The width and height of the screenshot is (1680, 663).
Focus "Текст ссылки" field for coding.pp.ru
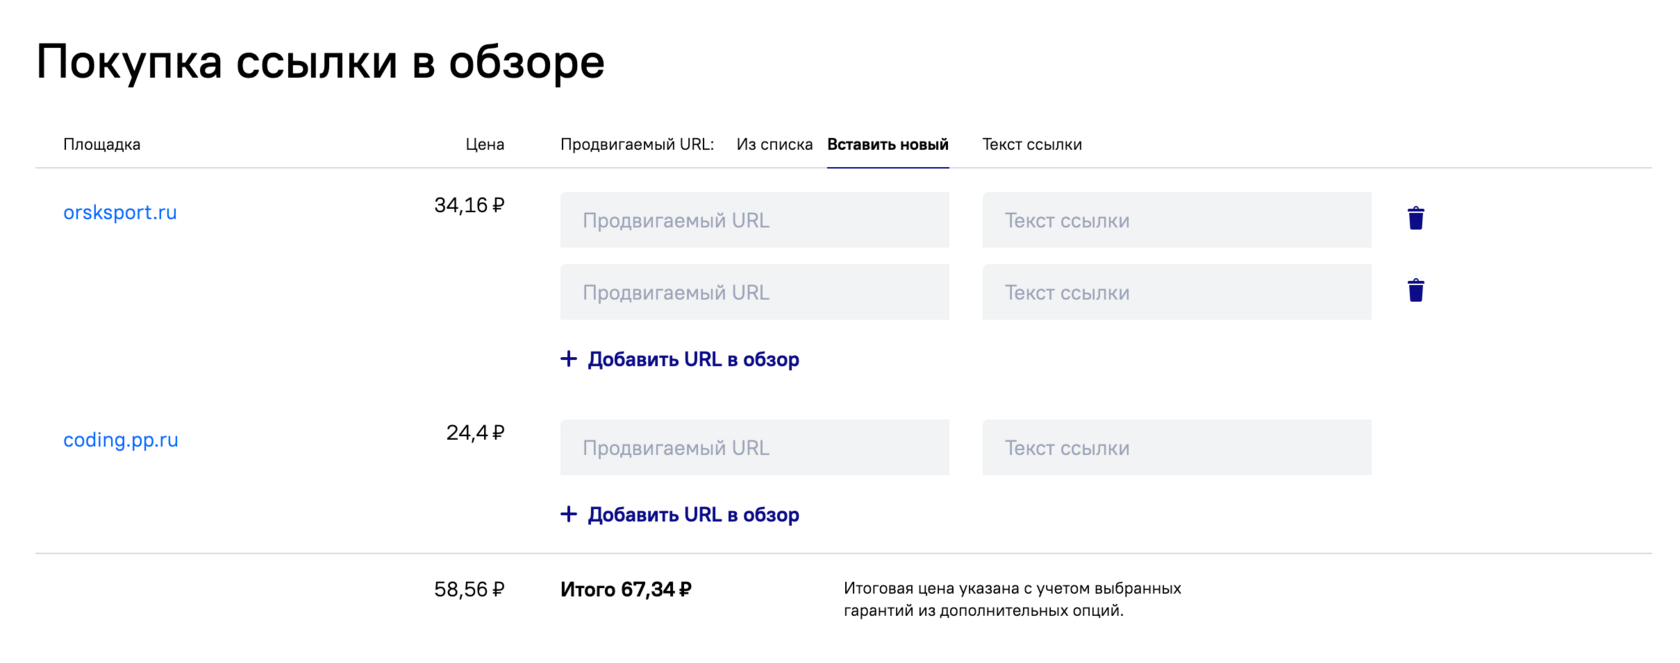coord(1176,448)
